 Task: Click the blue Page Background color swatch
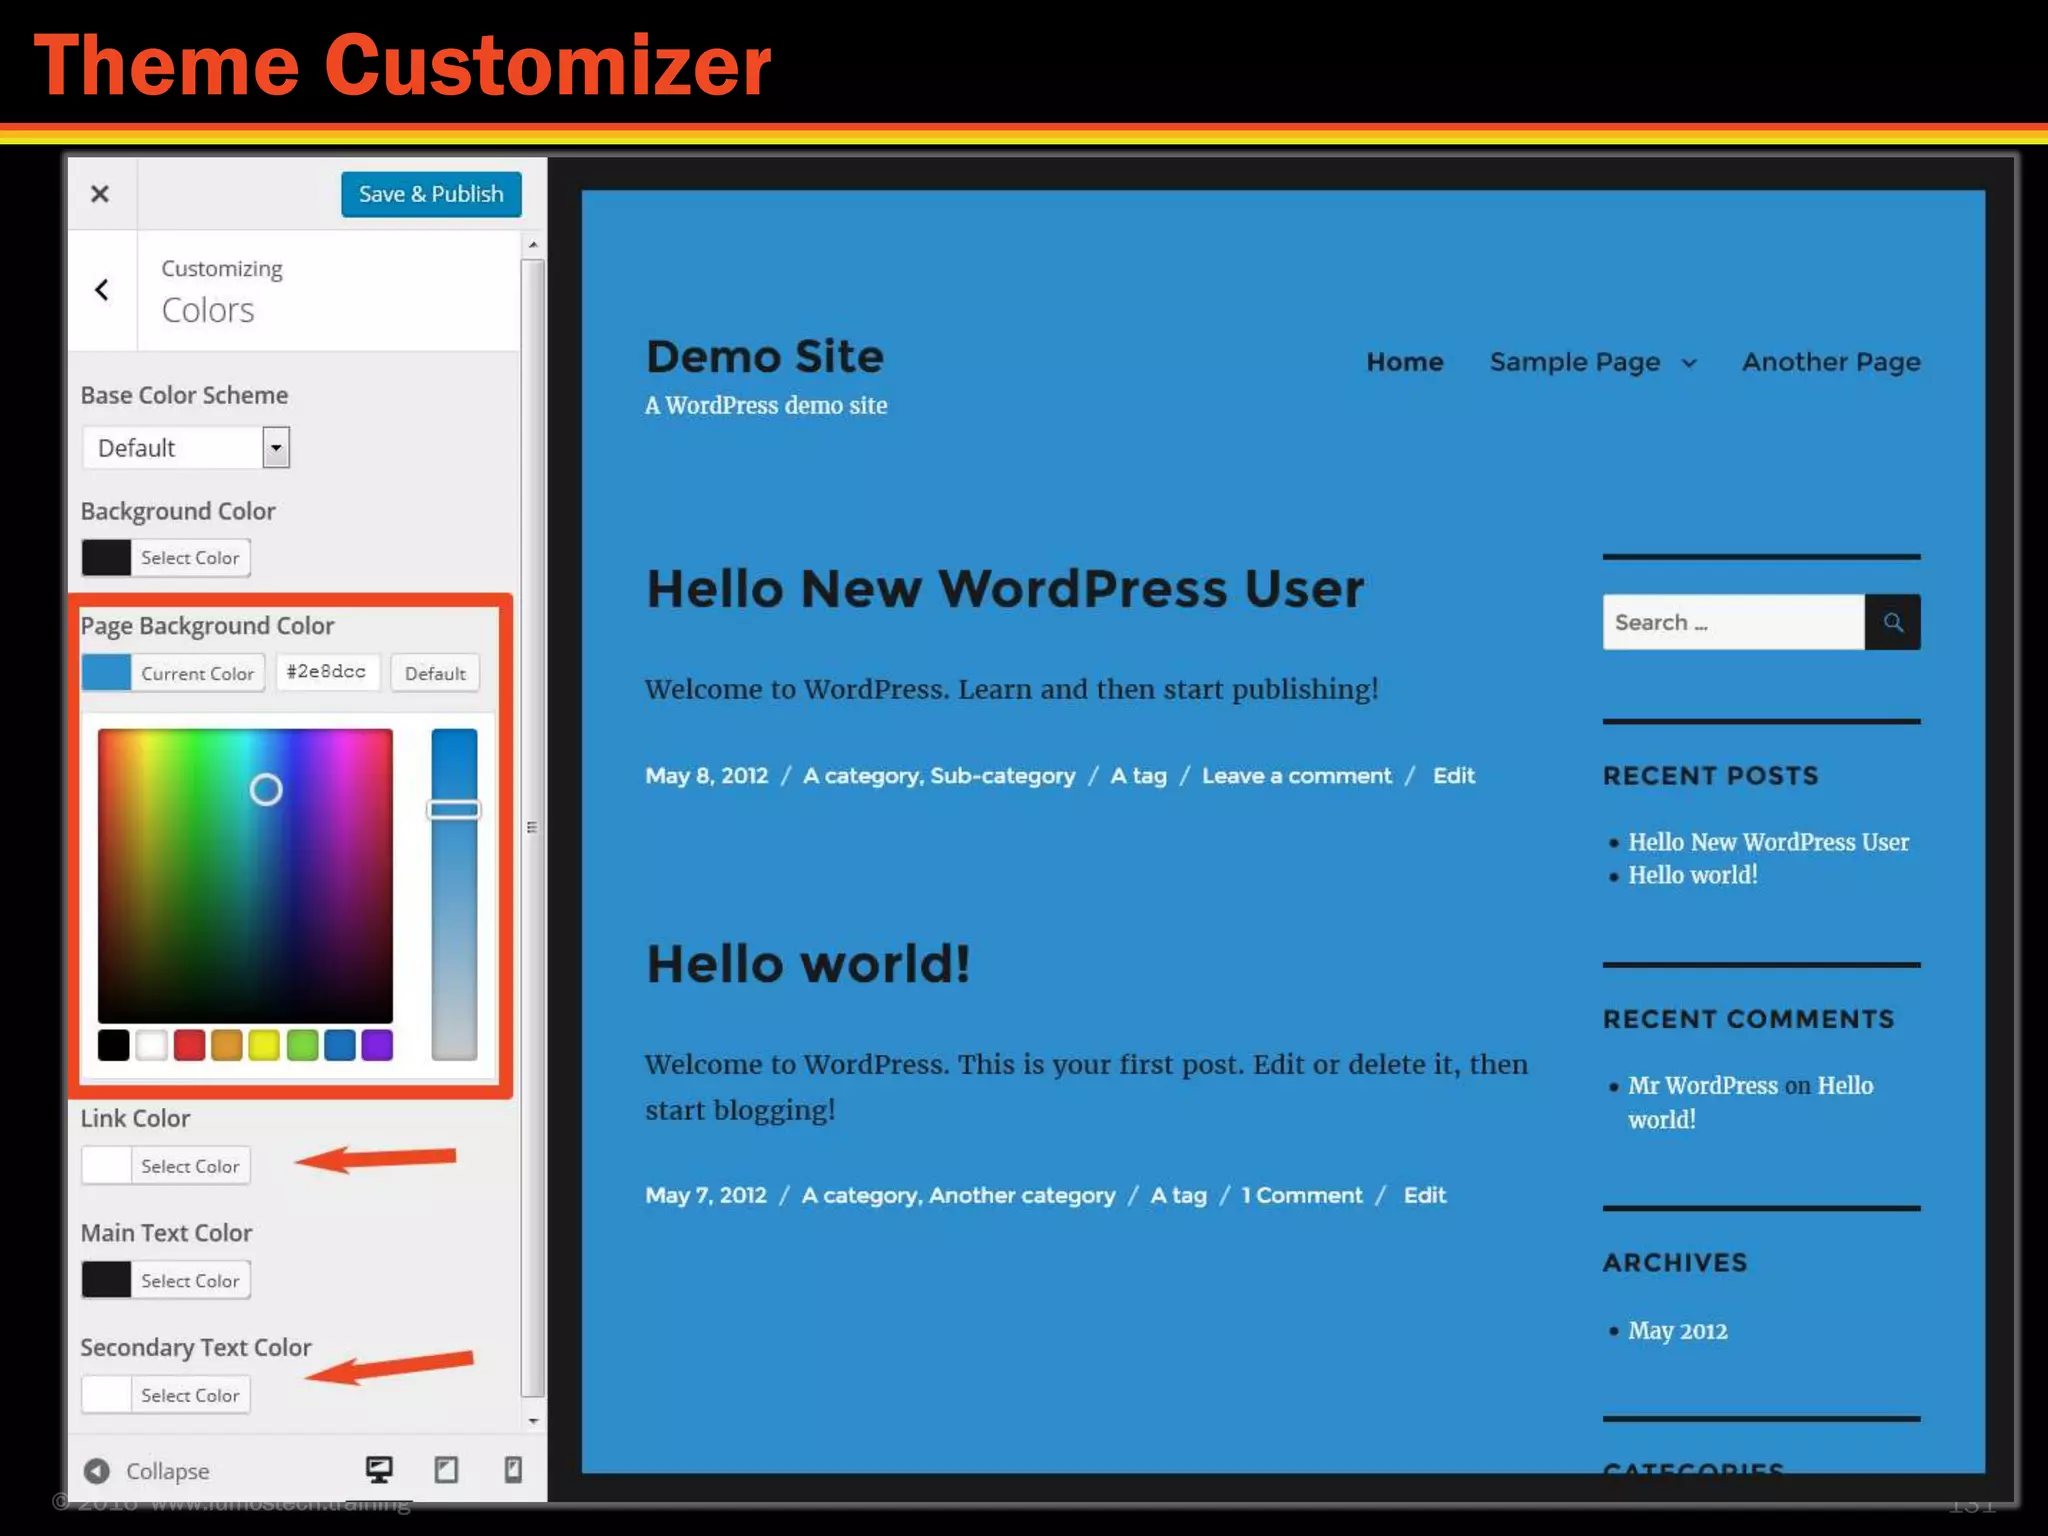point(106,673)
